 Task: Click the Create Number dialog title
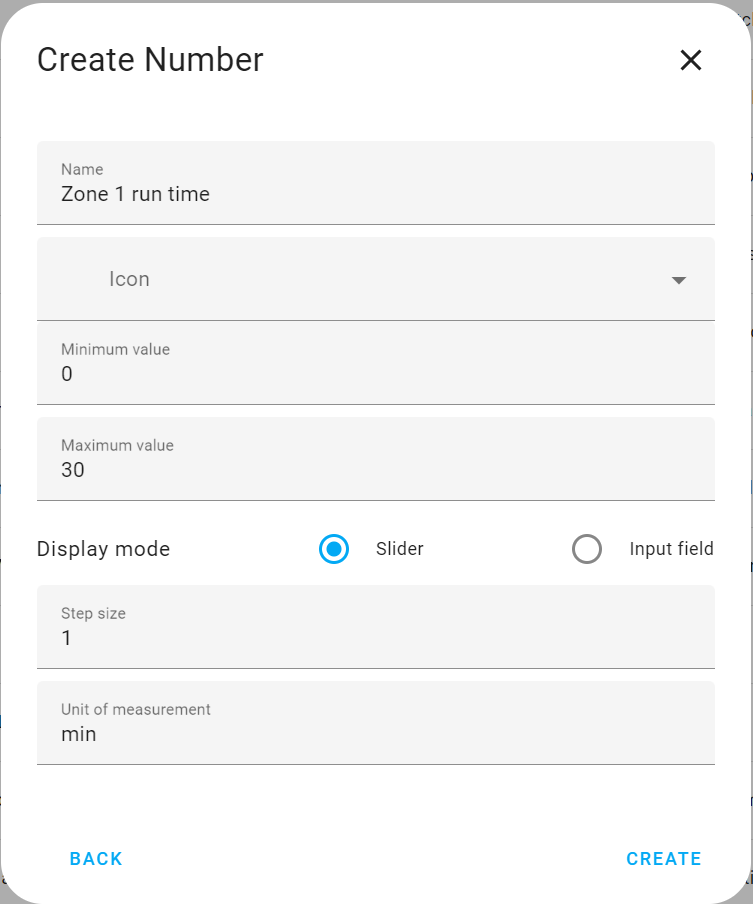[x=149, y=60]
